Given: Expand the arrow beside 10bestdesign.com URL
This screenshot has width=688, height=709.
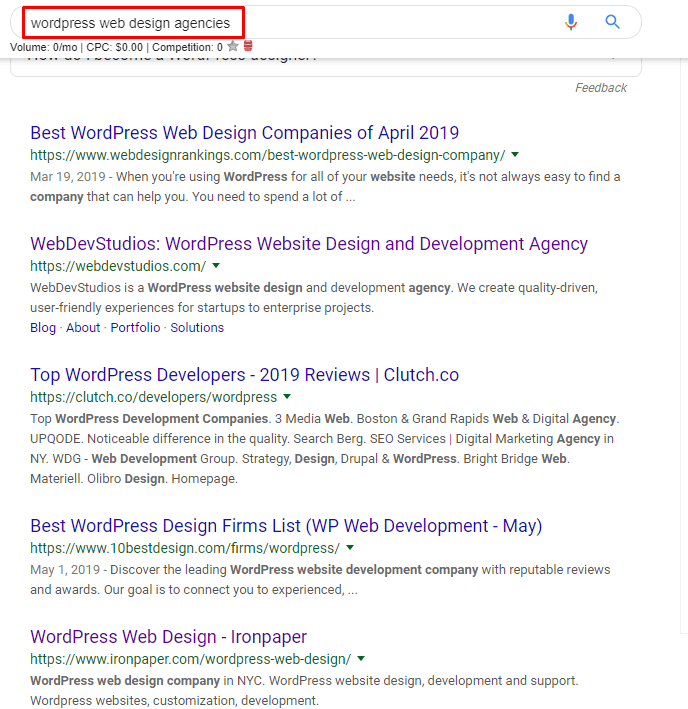Looking at the screenshot, I should (350, 548).
